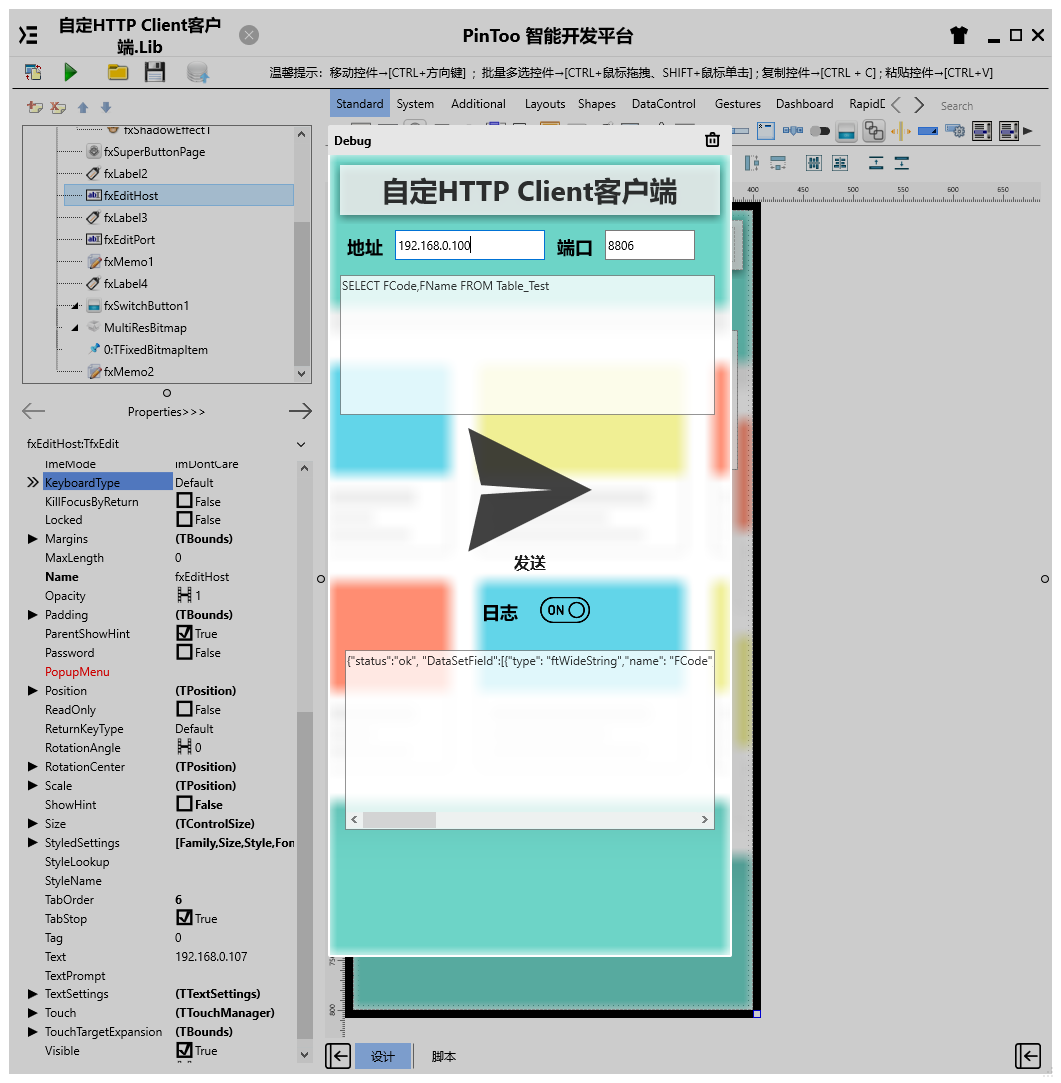Expand the TextSettings property
The width and height of the screenshot is (1061, 1083).
pos(32,994)
